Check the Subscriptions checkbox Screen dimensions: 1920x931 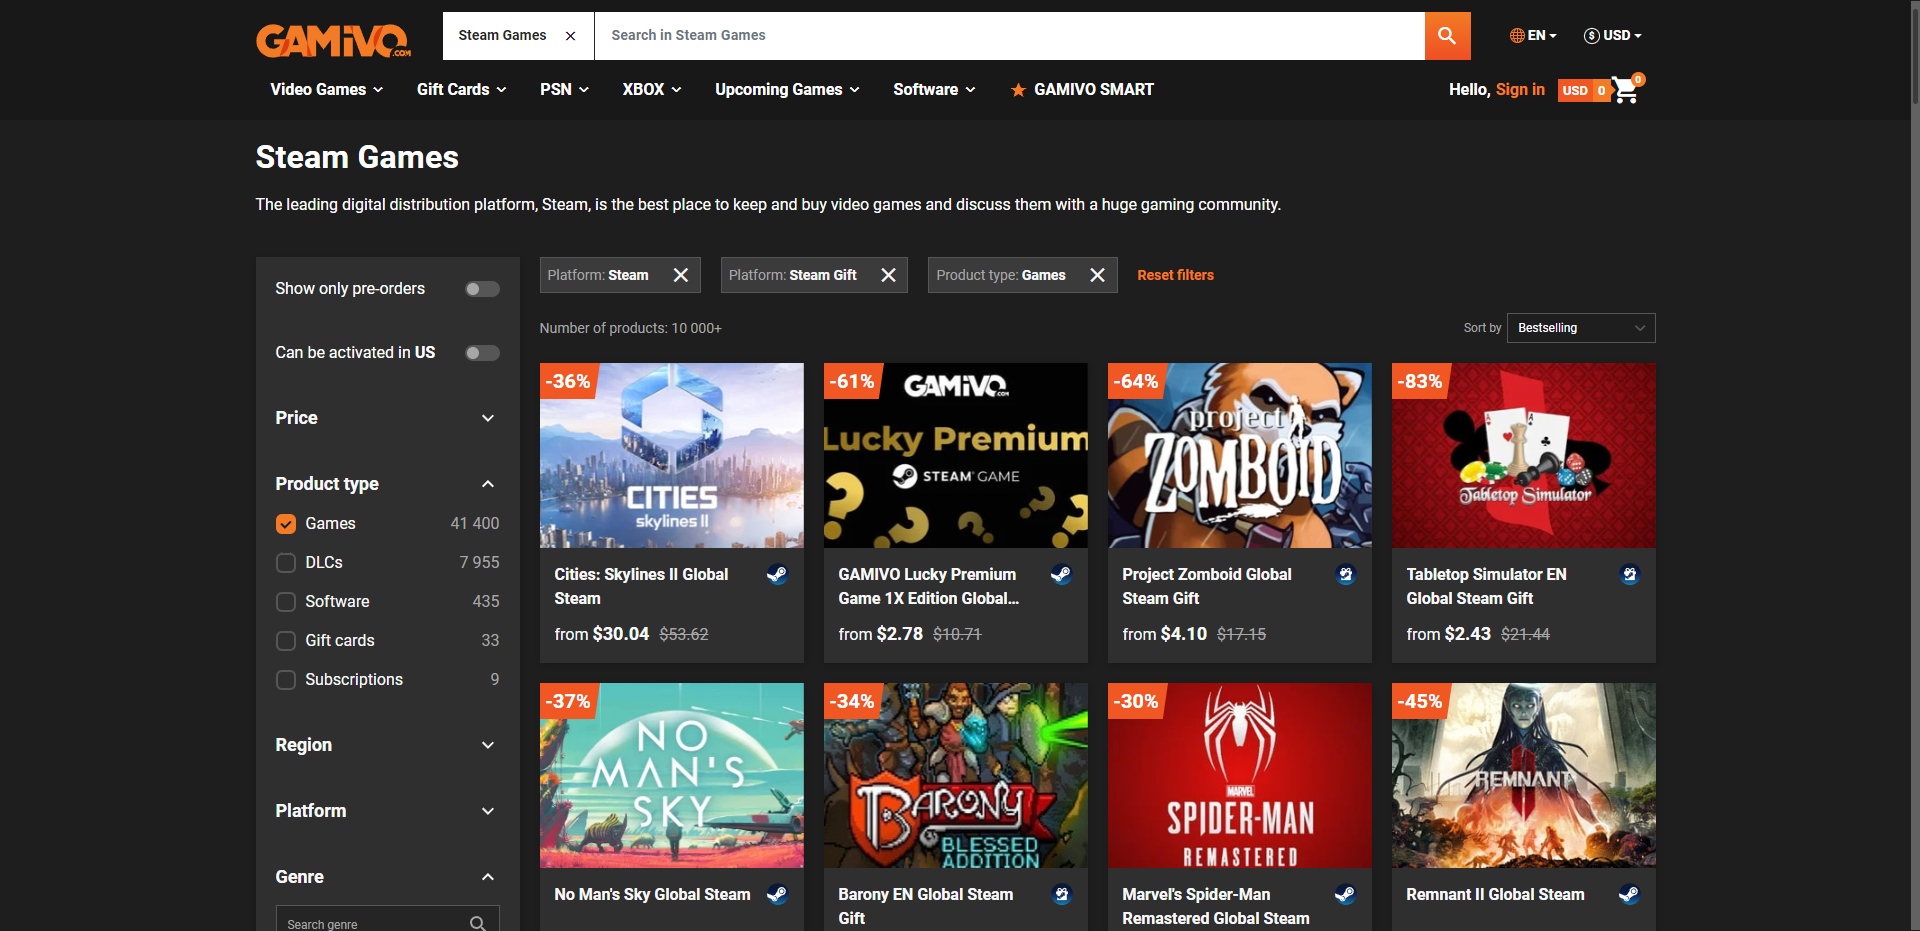[286, 680]
